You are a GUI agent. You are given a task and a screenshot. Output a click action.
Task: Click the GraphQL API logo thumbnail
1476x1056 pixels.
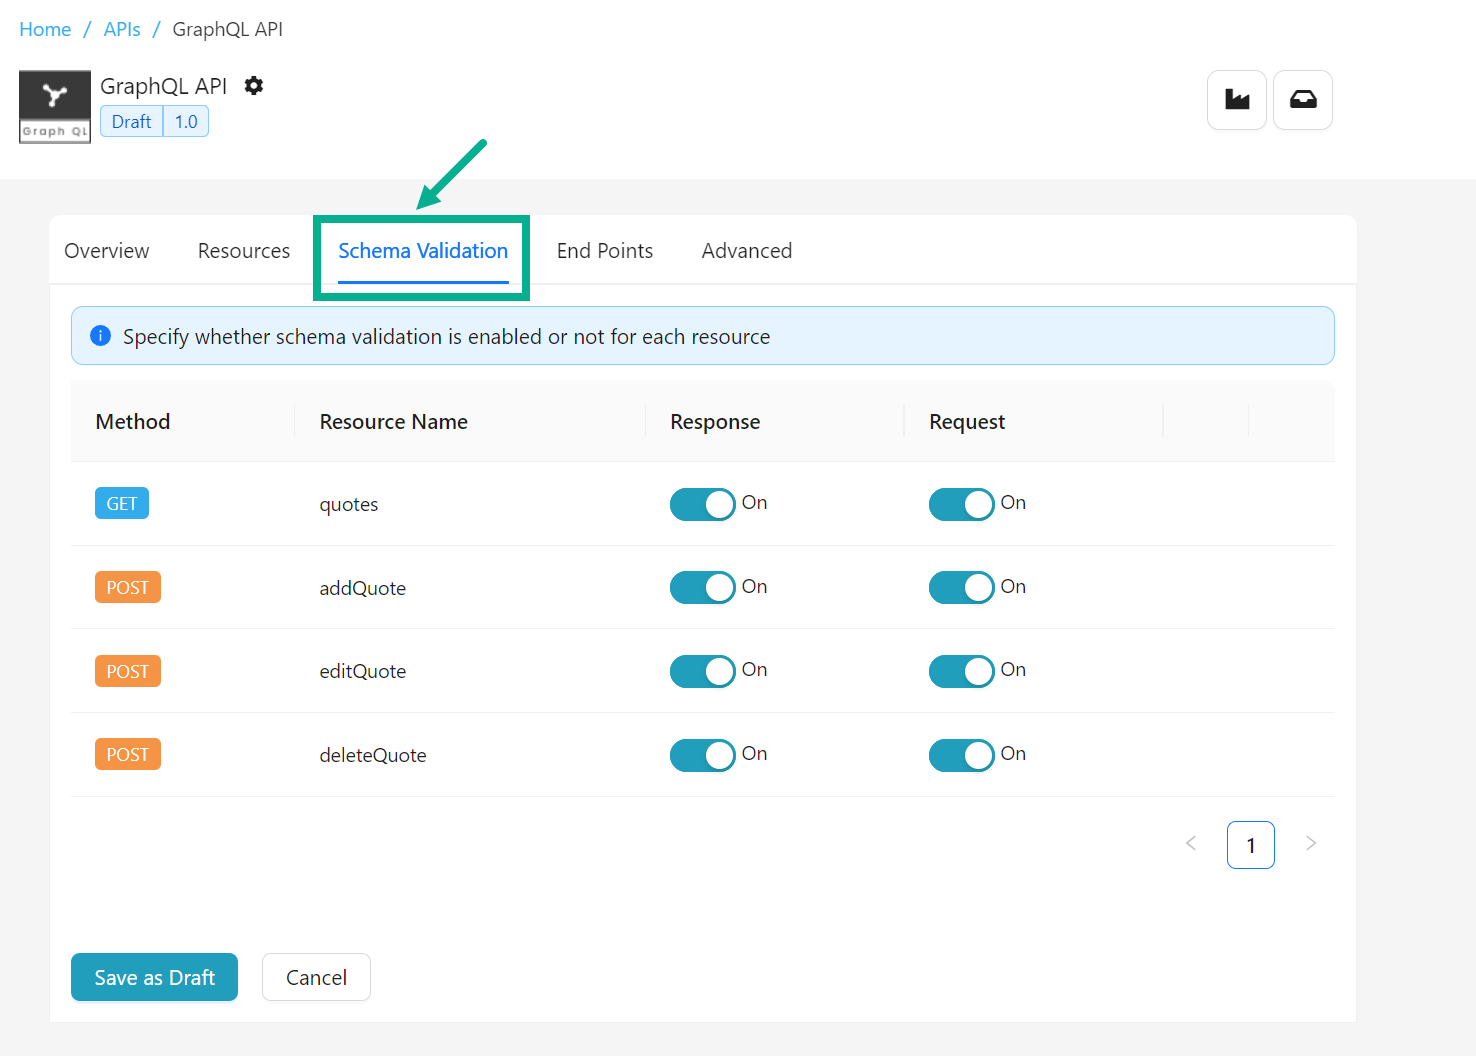pos(54,106)
